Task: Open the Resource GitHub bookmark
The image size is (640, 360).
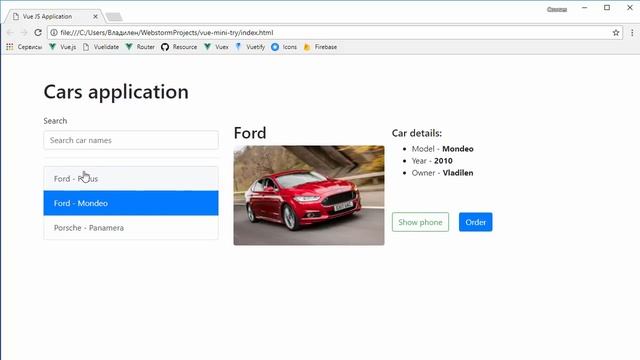Action: [x=179, y=47]
